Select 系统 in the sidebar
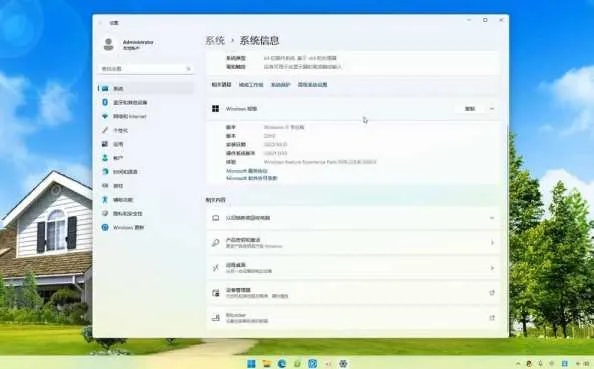The height and width of the screenshot is (369, 594). tap(146, 88)
